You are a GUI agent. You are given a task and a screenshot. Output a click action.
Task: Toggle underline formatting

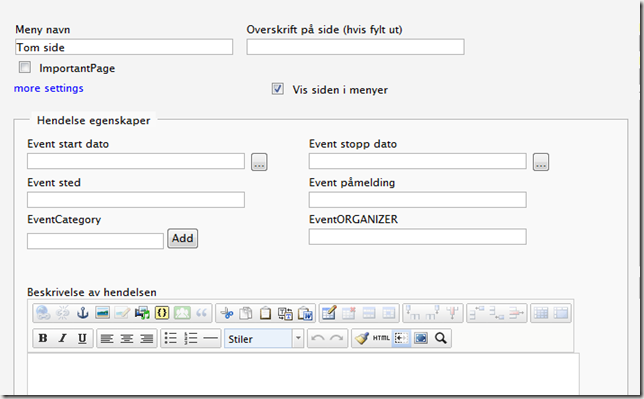[x=82, y=338]
